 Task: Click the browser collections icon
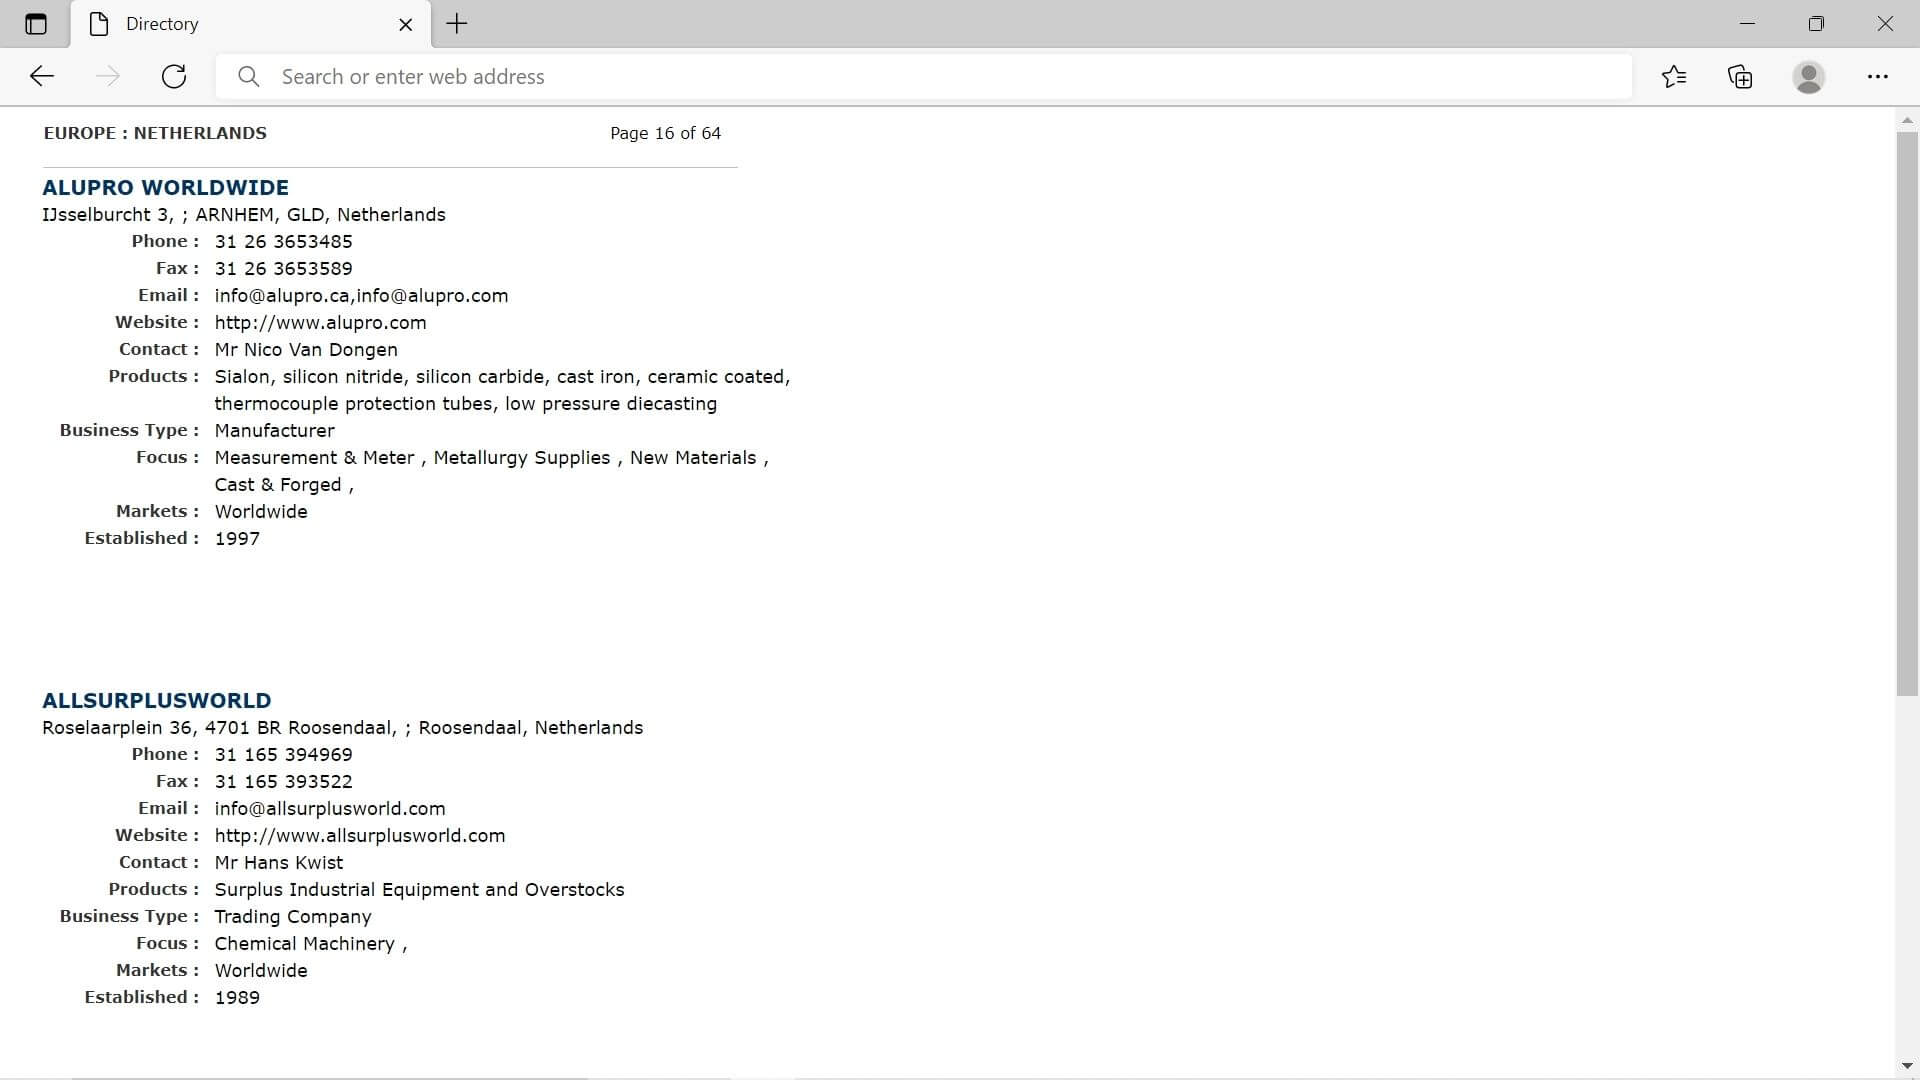(x=1741, y=76)
